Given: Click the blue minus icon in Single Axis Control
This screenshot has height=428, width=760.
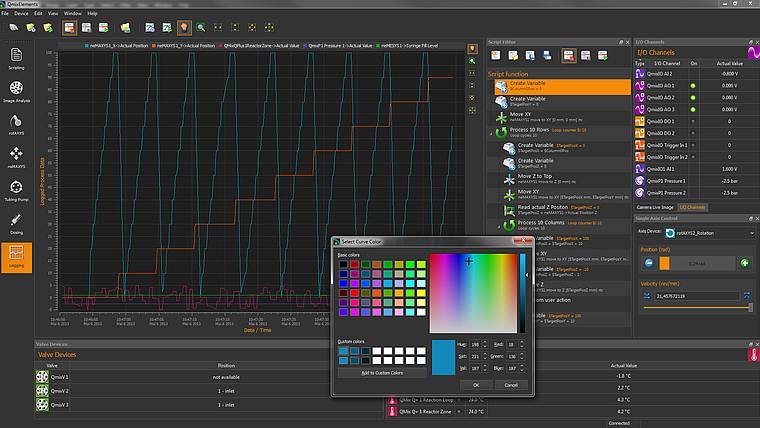Looking at the screenshot, I should (x=649, y=263).
